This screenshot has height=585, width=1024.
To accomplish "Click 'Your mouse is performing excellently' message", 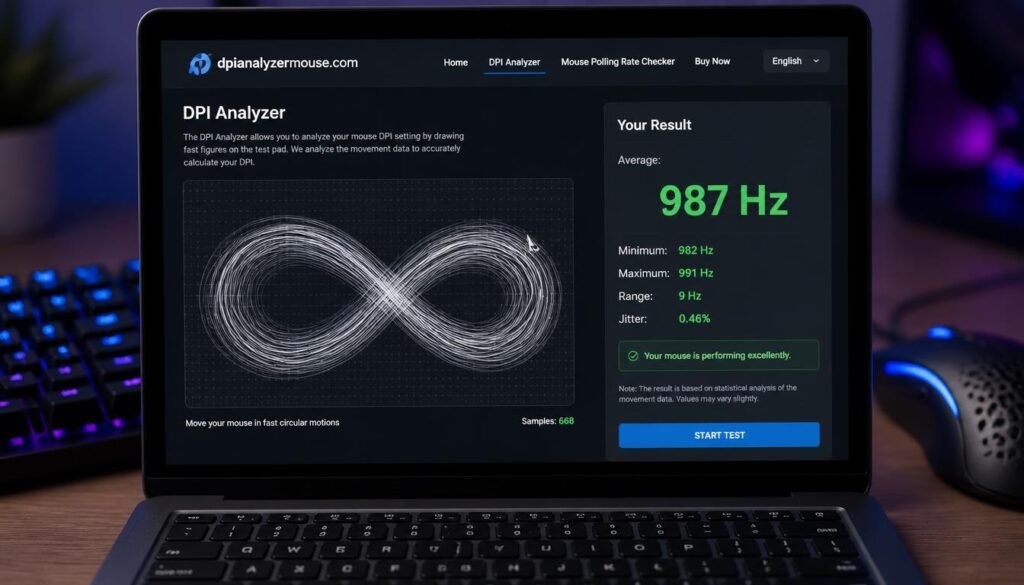I will point(717,356).
